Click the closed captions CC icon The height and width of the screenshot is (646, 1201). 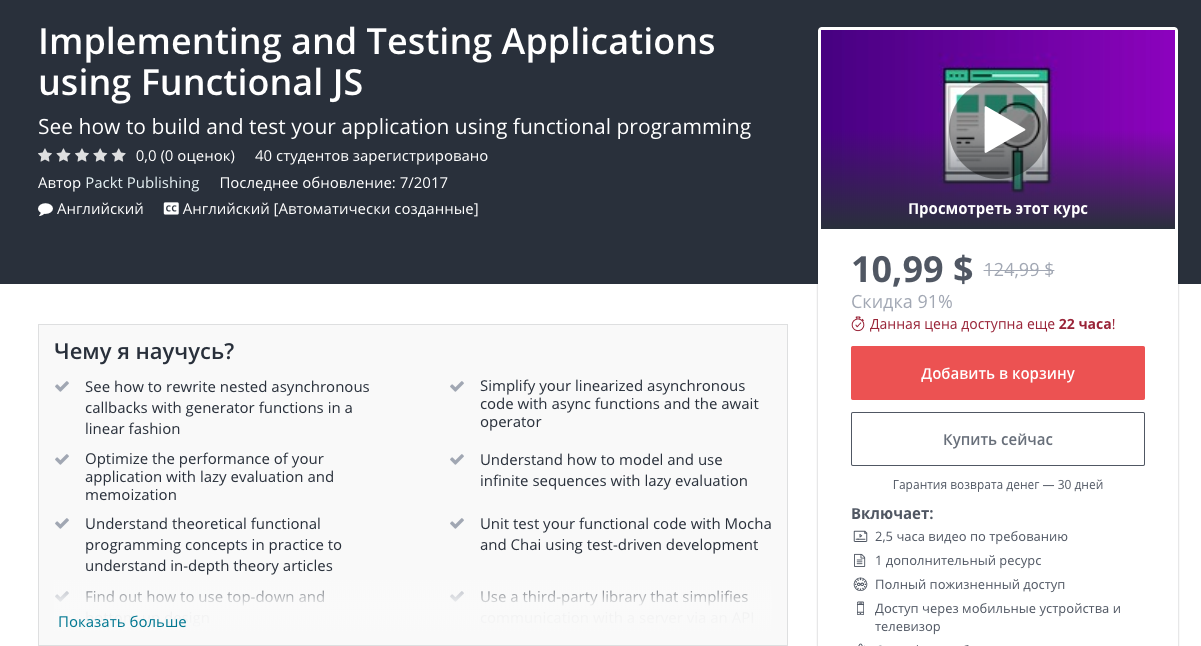[x=171, y=210]
